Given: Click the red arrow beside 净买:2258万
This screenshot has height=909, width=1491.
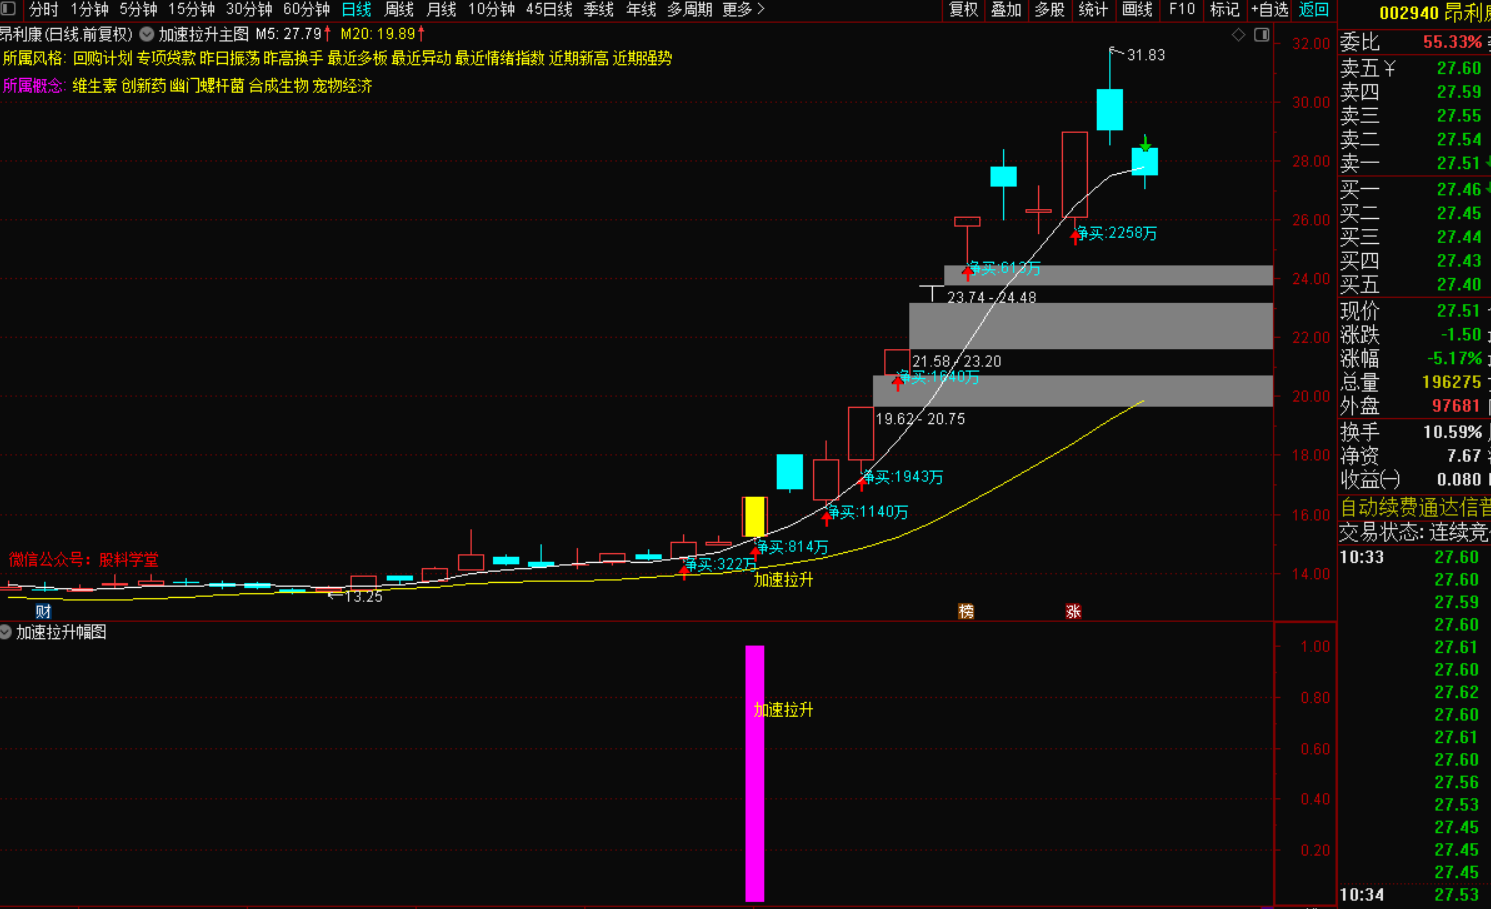Looking at the screenshot, I should [x=1076, y=236].
